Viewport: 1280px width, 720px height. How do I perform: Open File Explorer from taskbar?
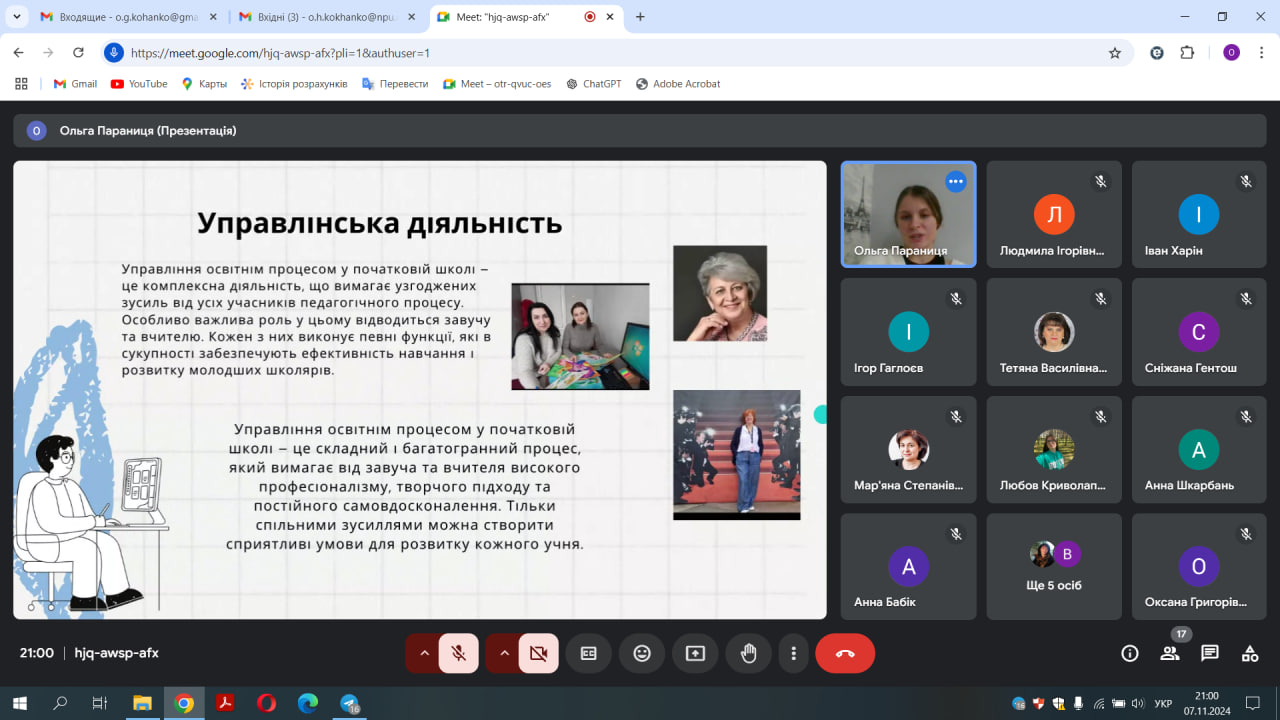coord(142,703)
